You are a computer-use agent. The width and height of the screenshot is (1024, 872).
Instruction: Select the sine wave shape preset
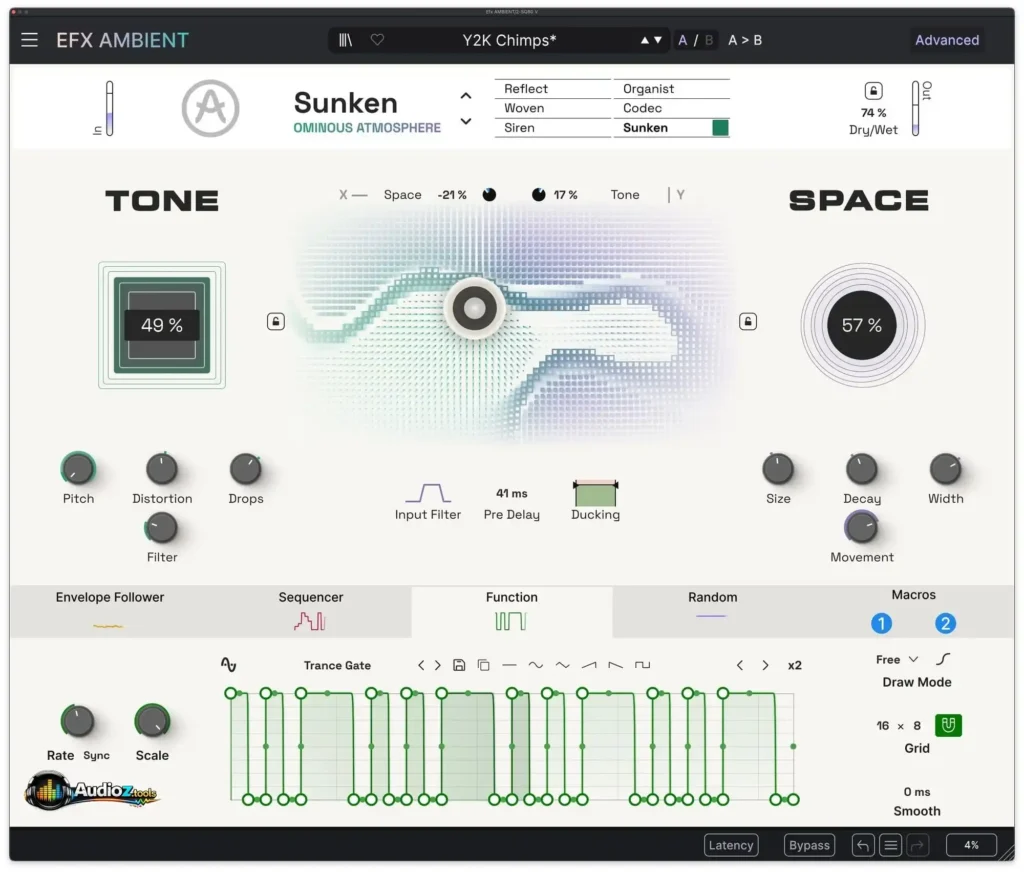pyautogui.click(x=536, y=665)
